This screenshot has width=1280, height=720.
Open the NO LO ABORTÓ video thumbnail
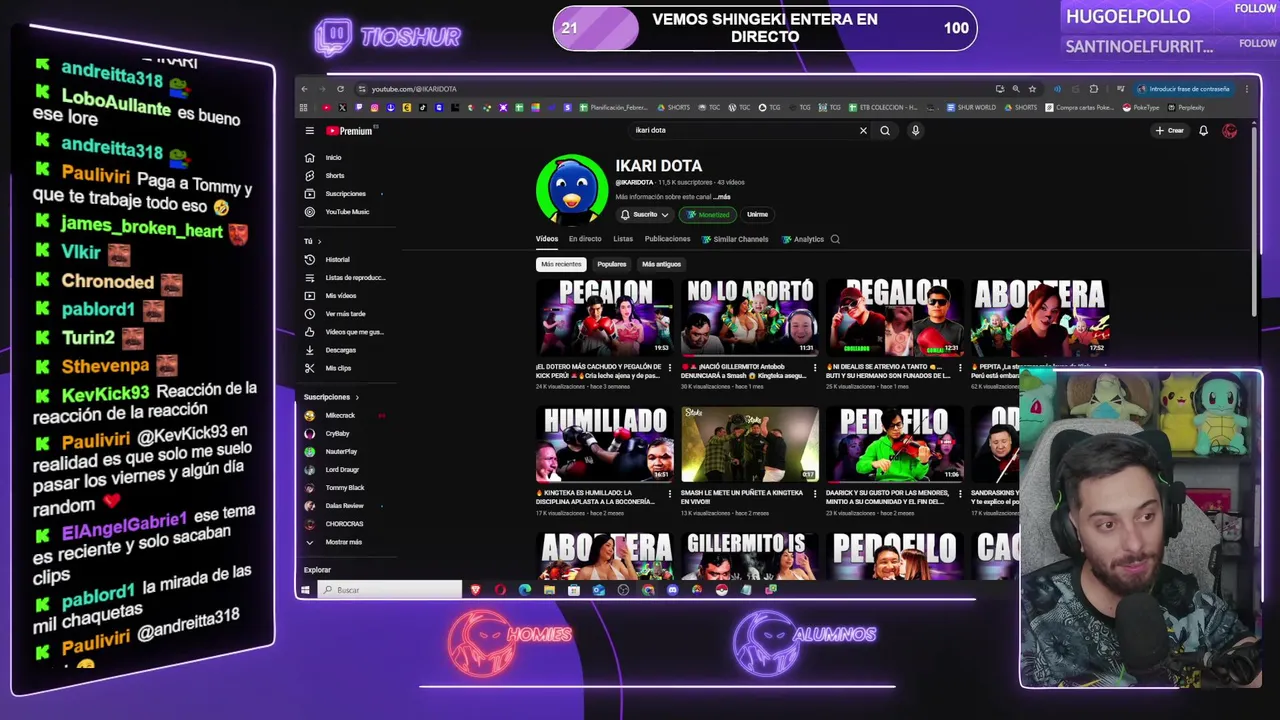click(749, 318)
